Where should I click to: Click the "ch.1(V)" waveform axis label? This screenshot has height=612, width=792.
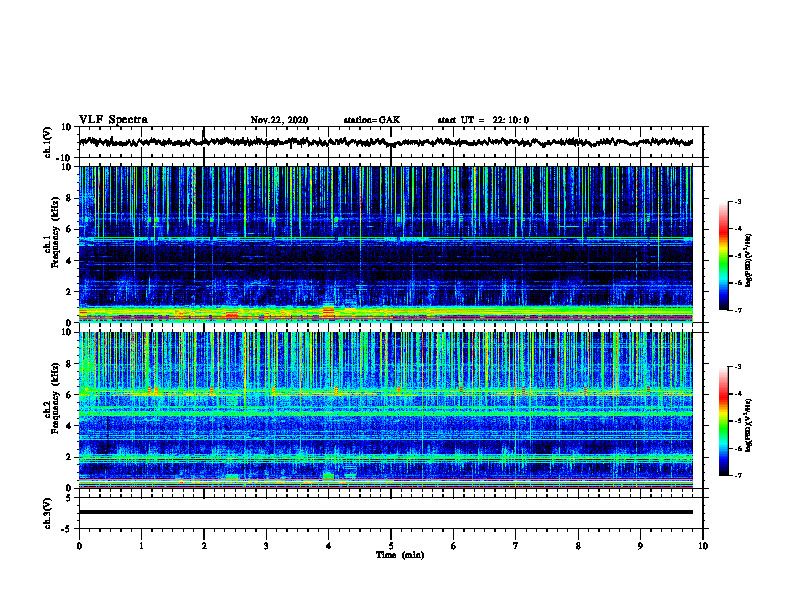[48, 142]
